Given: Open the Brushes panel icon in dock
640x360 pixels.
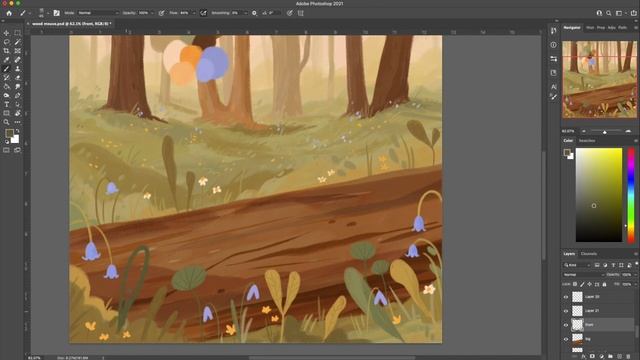Looking at the screenshot, I should pos(553,97).
